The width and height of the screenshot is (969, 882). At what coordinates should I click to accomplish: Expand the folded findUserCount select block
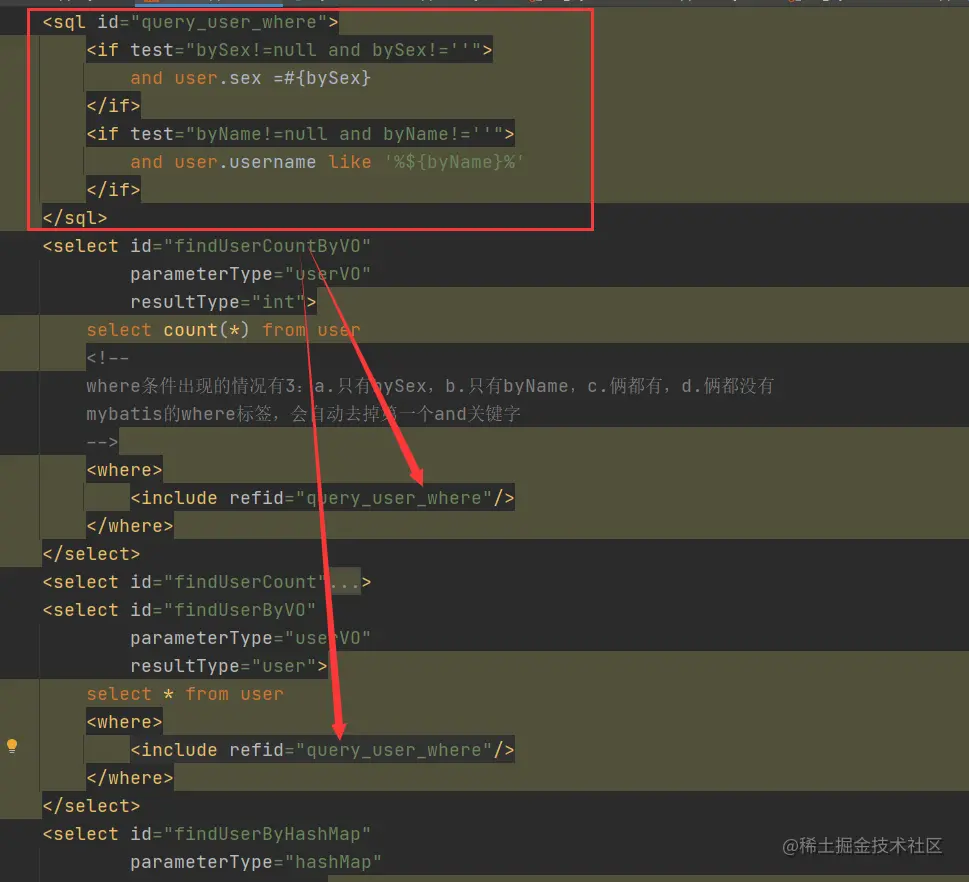click(344, 582)
